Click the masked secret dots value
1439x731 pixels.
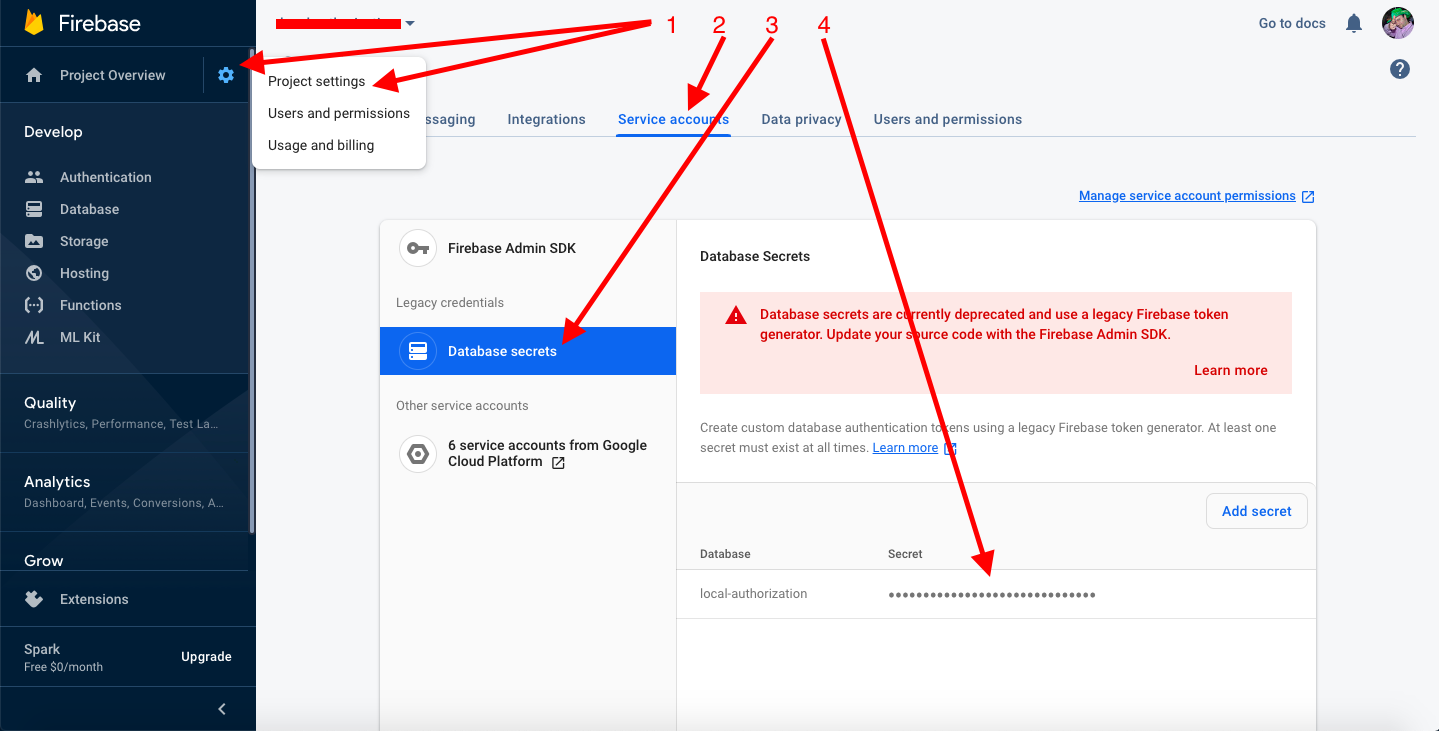click(x=992, y=595)
